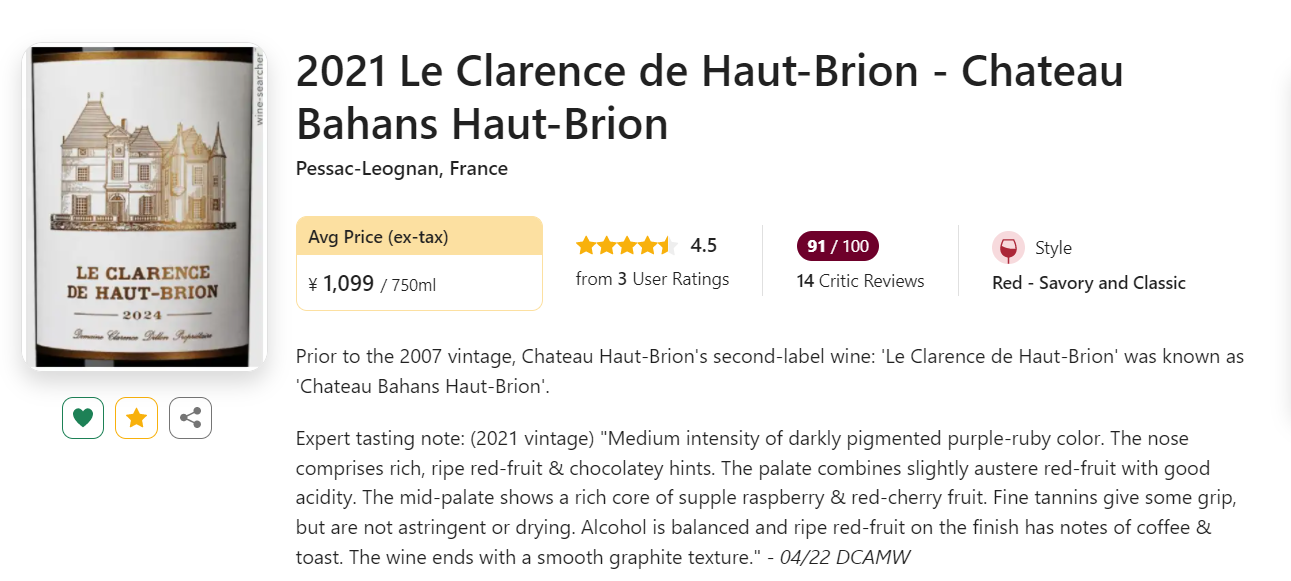Screen dimensions: 1291x581
Task: Click the 91 / 100 critic score badge
Action: coord(838,246)
